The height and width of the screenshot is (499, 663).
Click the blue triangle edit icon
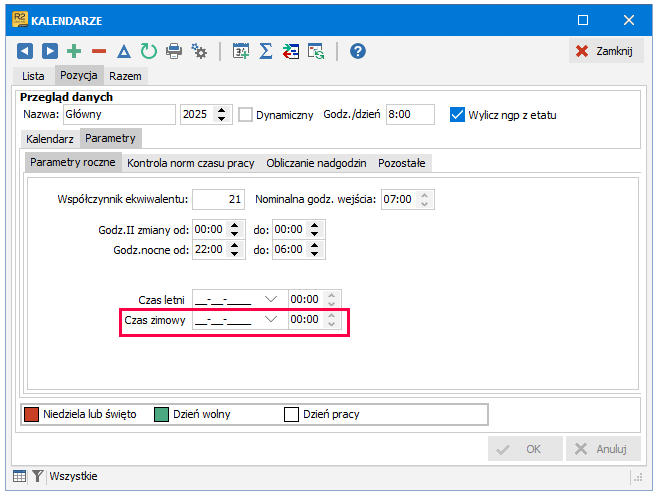124,51
